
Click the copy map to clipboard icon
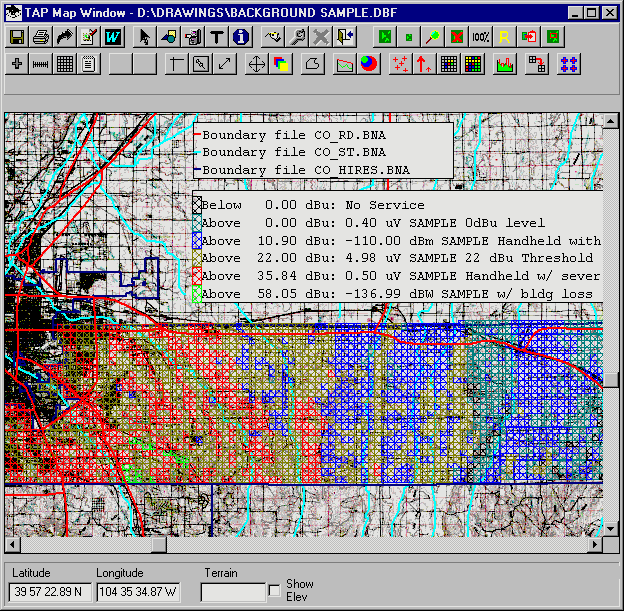528,37
